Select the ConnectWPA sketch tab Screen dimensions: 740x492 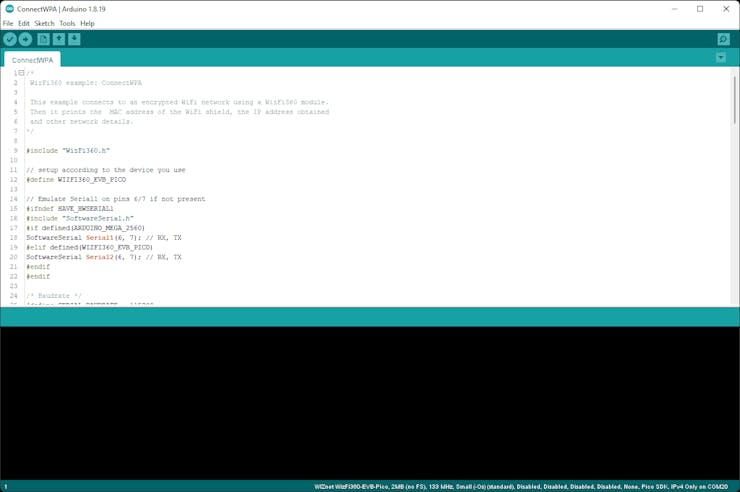tap(32, 59)
